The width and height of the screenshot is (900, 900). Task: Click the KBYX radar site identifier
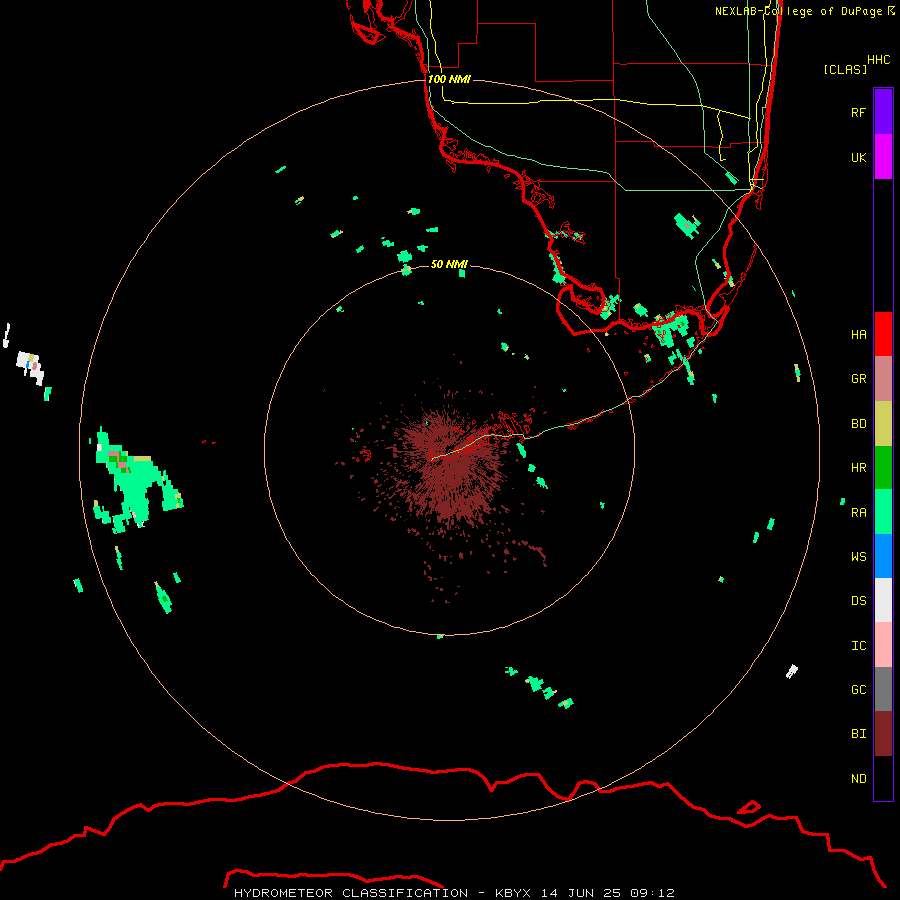tap(513, 893)
